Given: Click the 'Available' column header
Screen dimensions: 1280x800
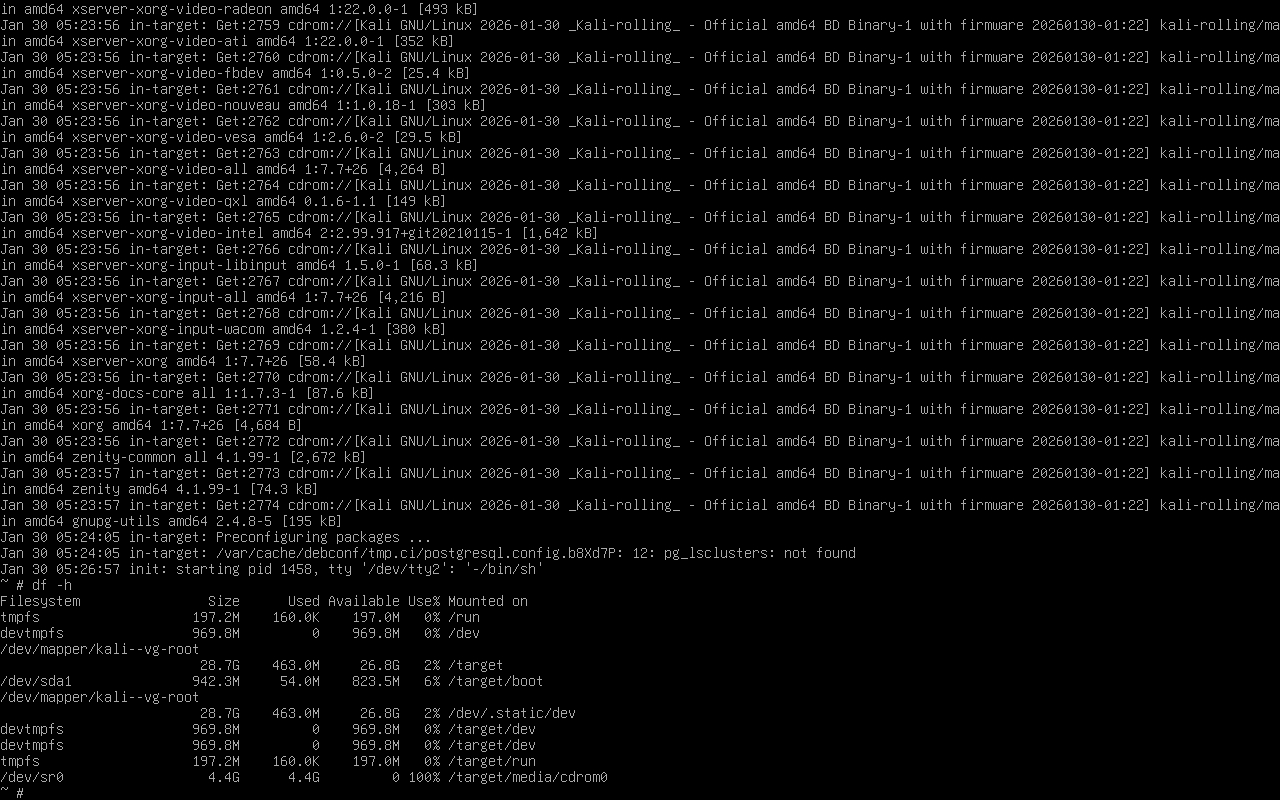Looking at the screenshot, I should coord(364,601).
